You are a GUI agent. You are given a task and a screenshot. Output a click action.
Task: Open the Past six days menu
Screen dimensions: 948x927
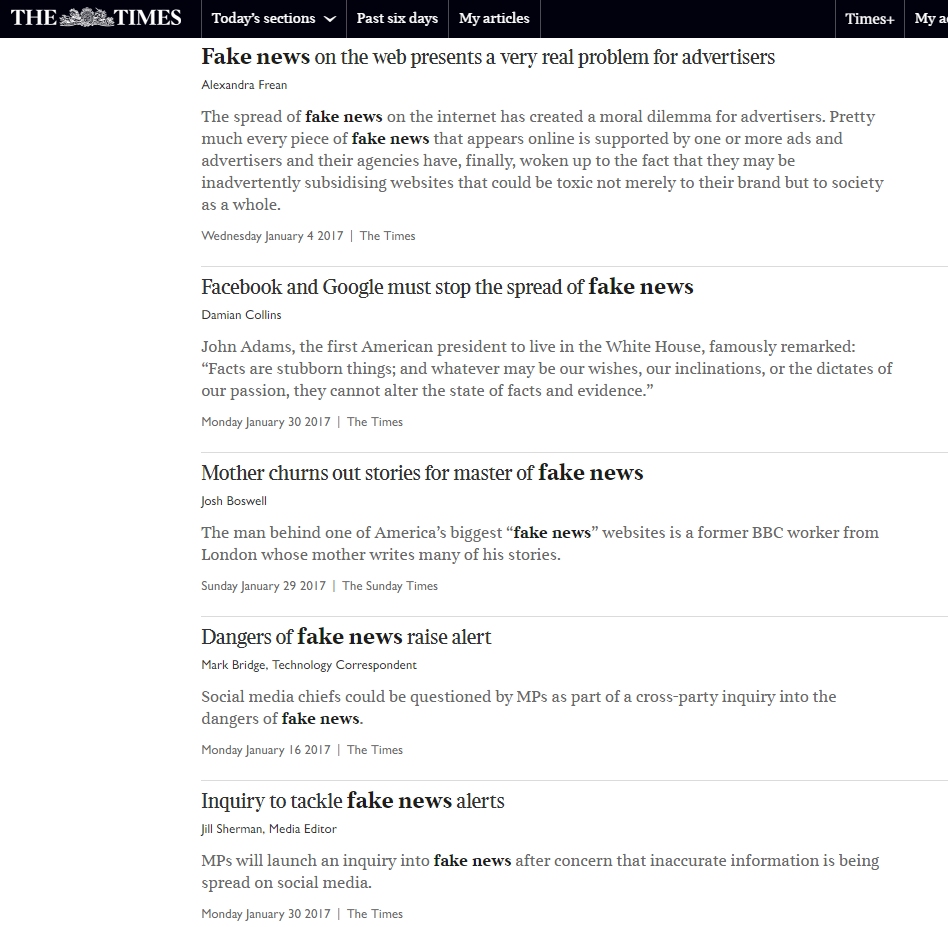click(397, 18)
